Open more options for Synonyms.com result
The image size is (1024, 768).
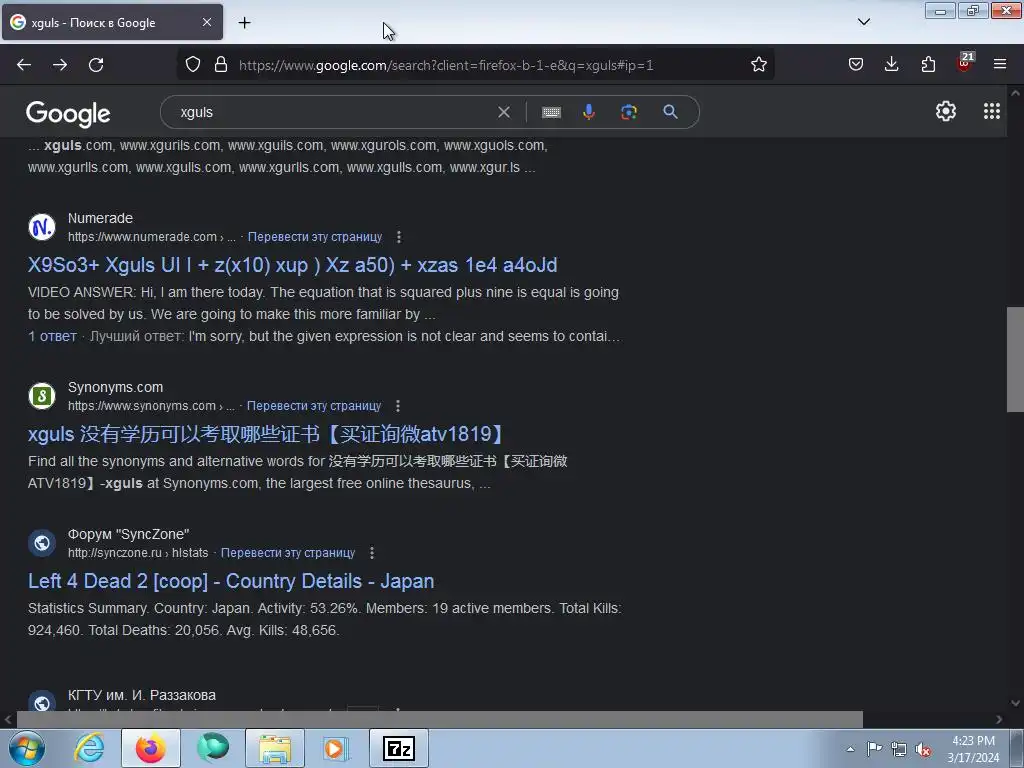point(398,406)
